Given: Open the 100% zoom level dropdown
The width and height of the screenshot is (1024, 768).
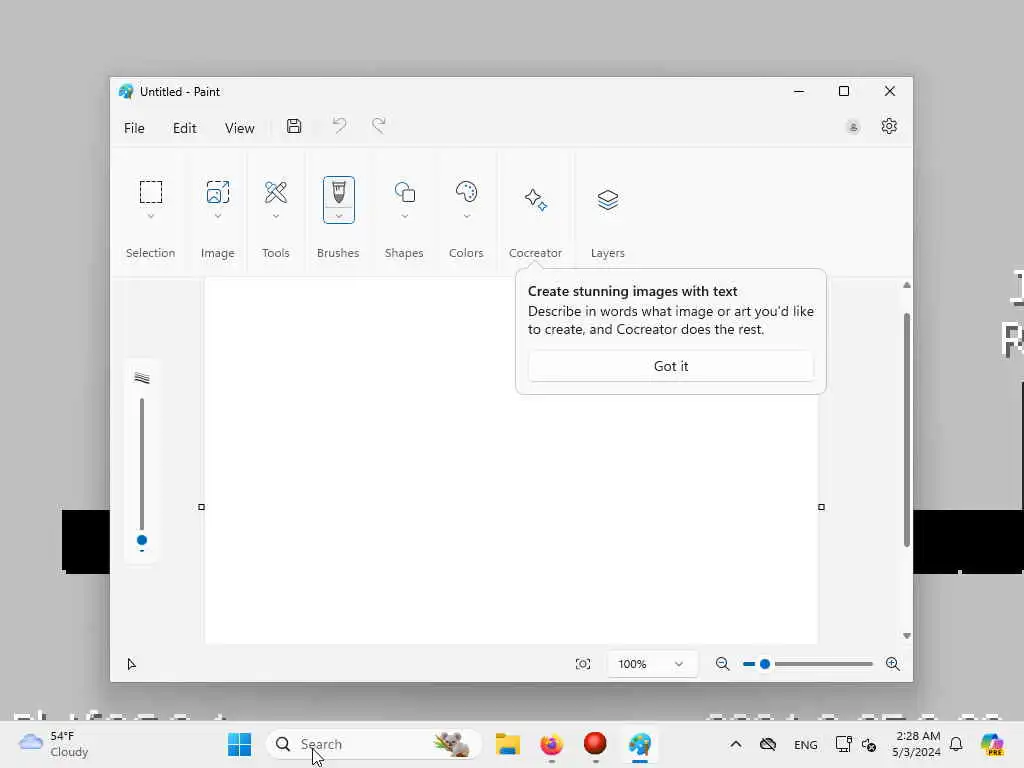Looking at the screenshot, I should [651, 664].
